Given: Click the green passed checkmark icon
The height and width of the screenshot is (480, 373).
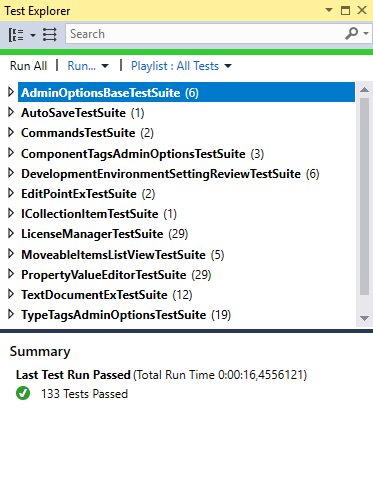Looking at the screenshot, I should (x=23, y=393).
